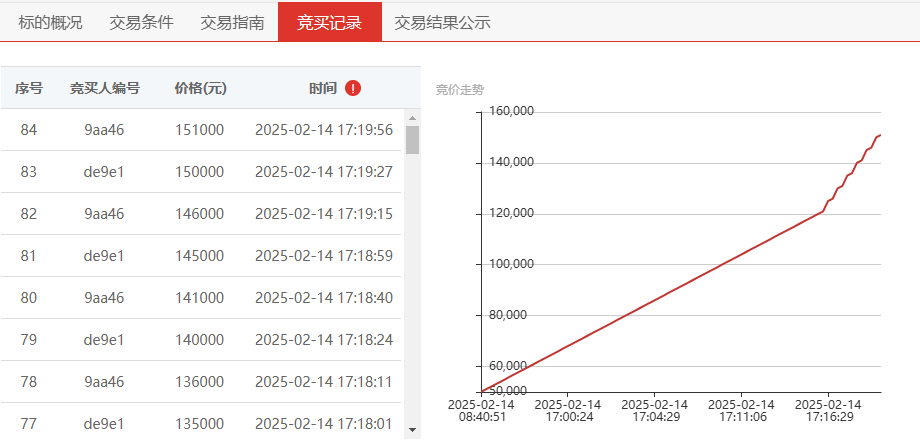This screenshot has height=440, width=920.
Task: Click the red exclamation icon beside 时间
Action: [x=353, y=88]
